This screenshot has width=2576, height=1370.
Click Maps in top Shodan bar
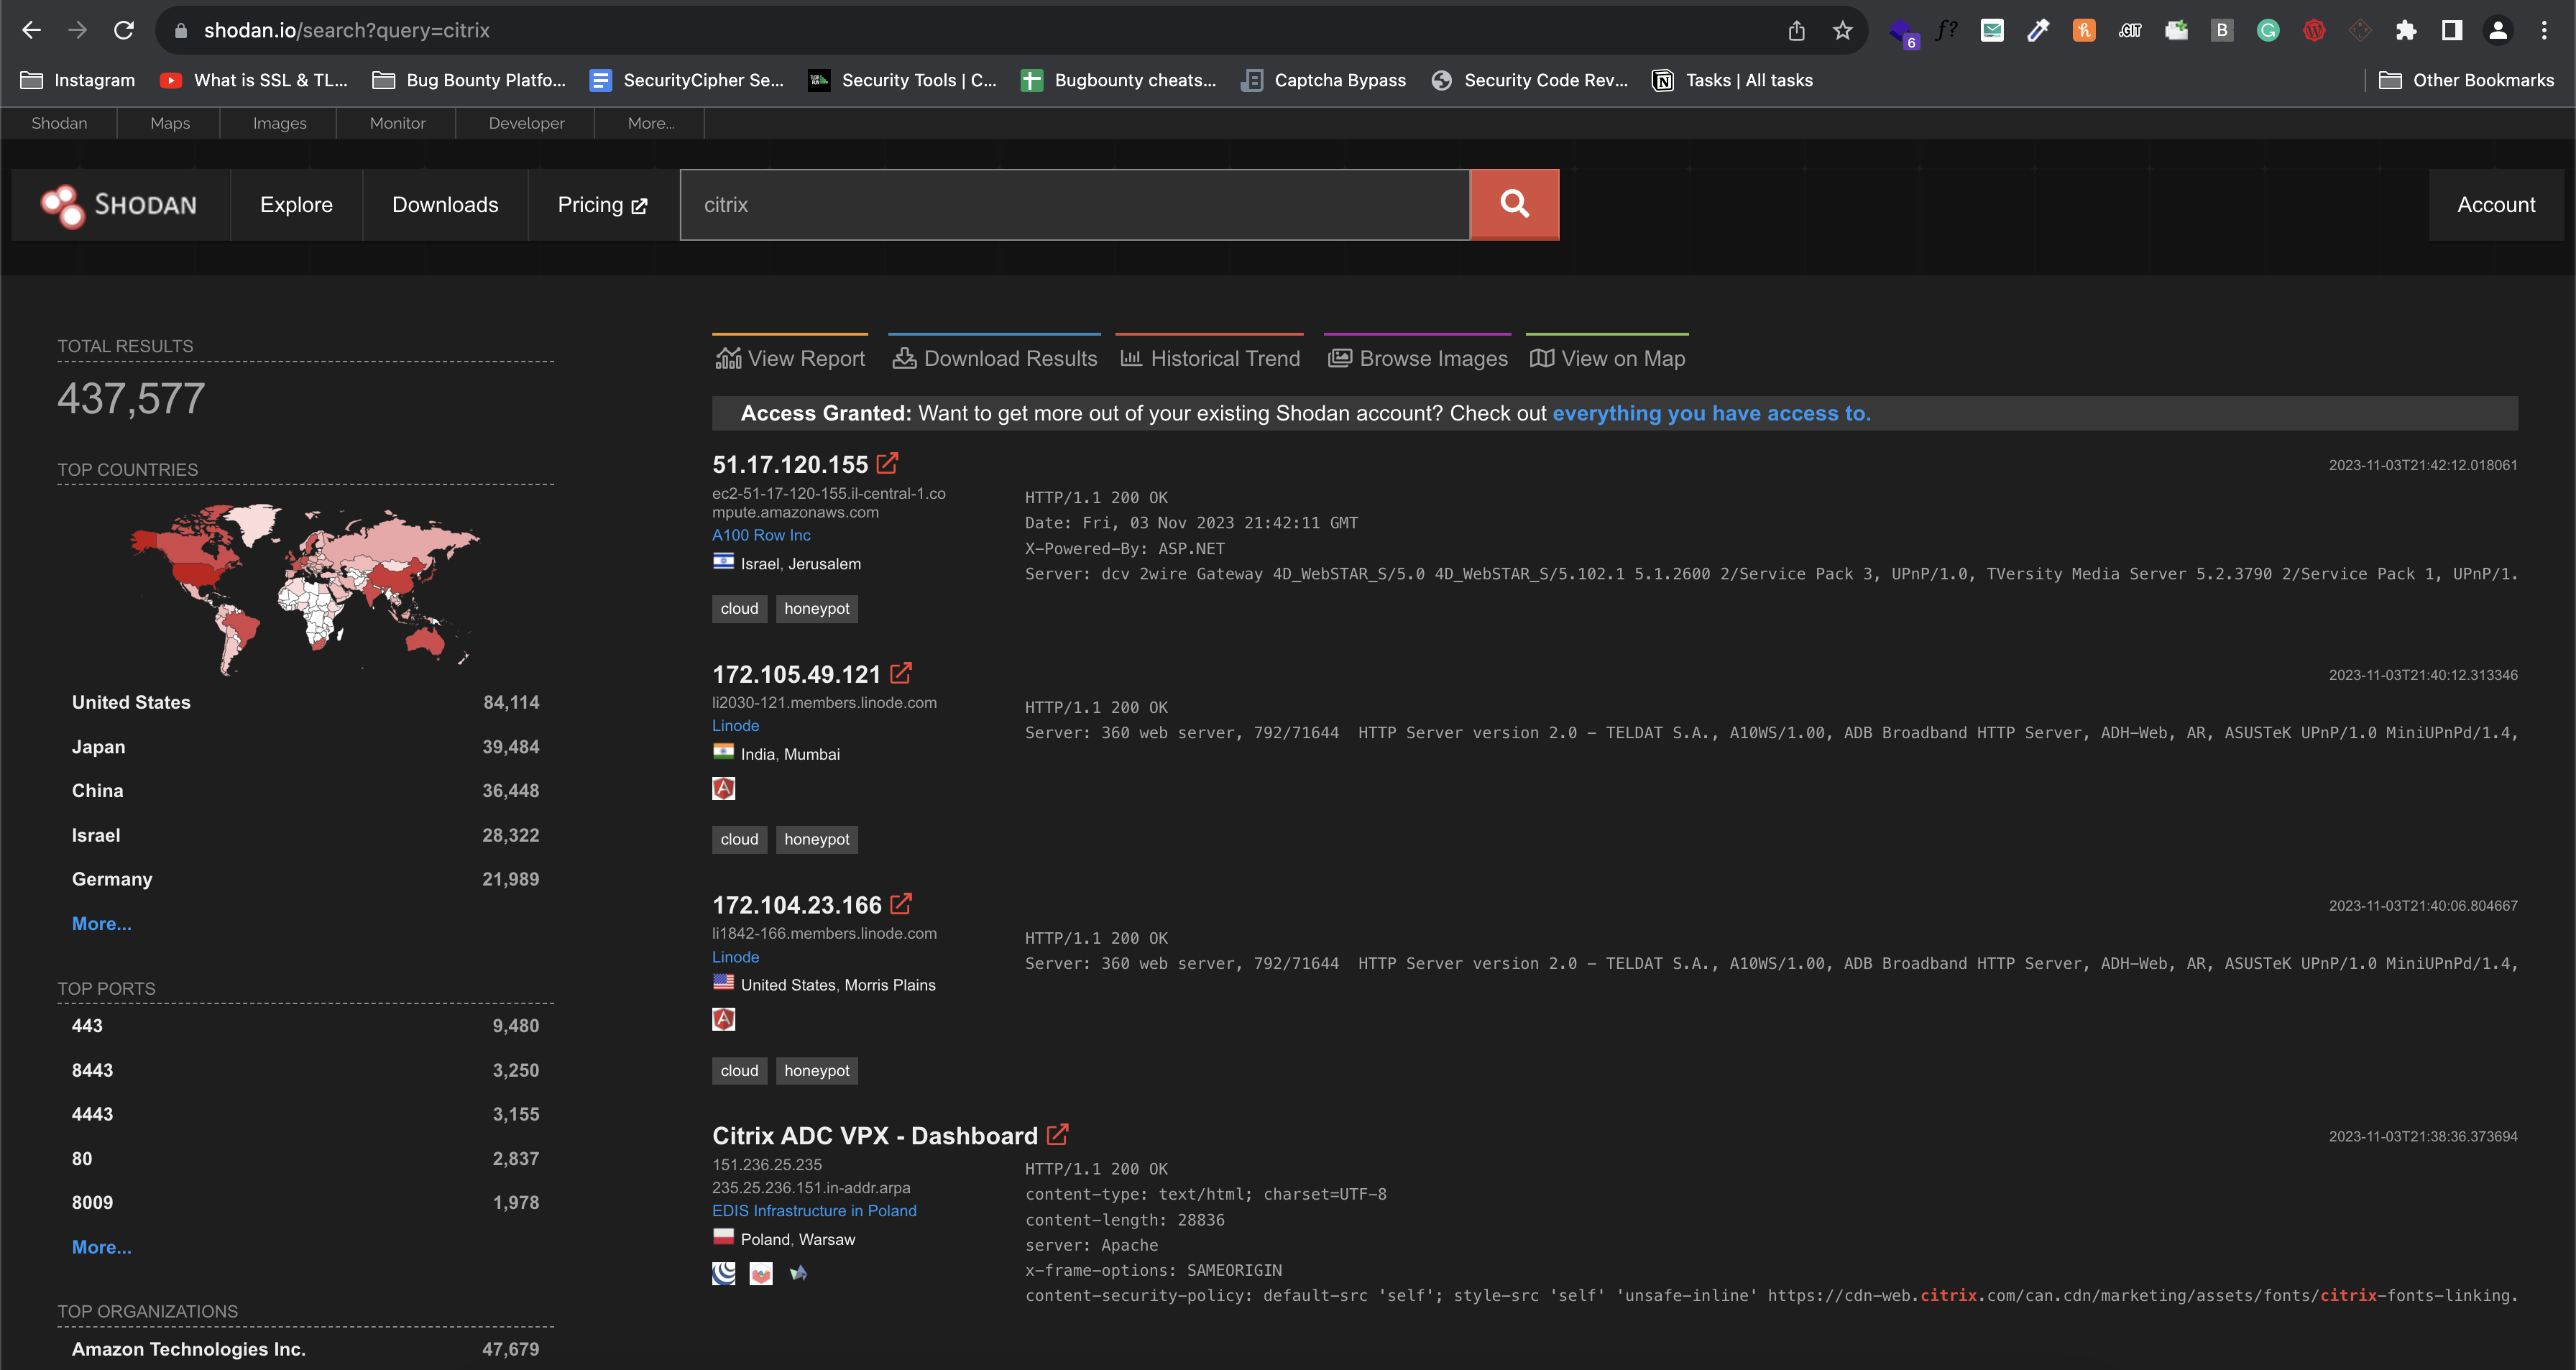(x=170, y=123)
